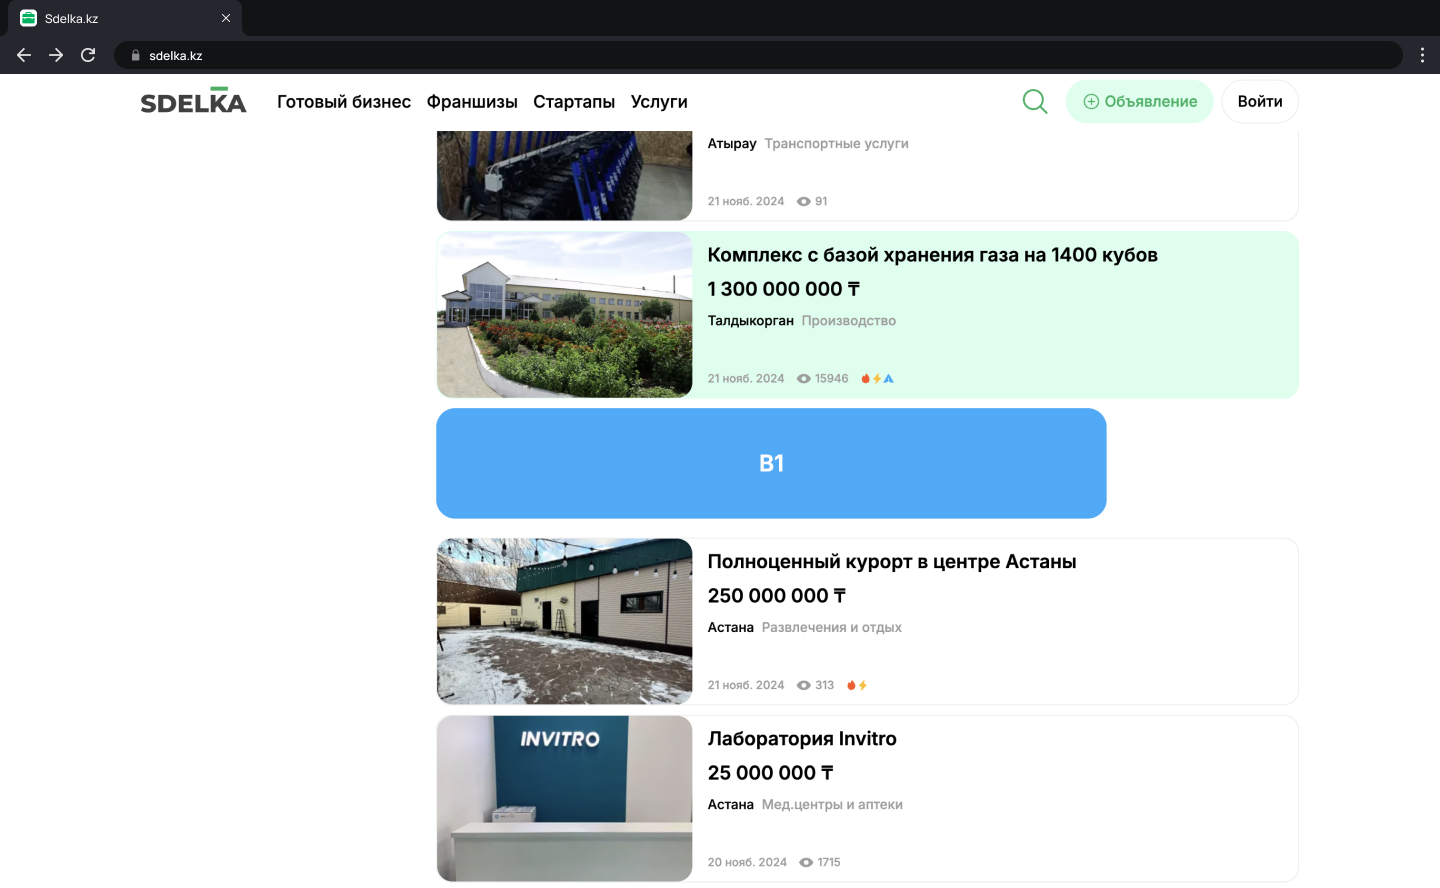
Task: Reload the page with browser refresh icon
Action: point(88,55)
